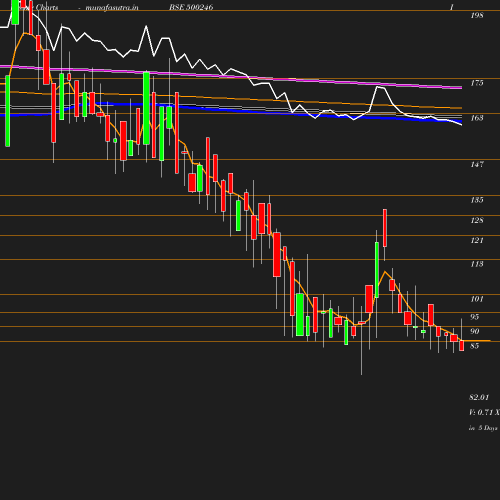Select the 135 price level label
Image resolution: width=500 pixels, height=500 pixels.
click(477, 200)
